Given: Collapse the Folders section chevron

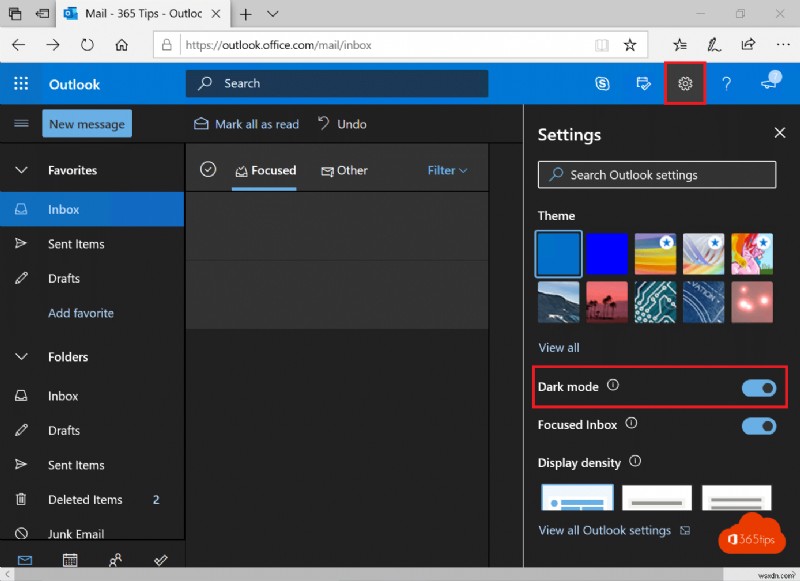Looking at the screenshot, I should coord(21,357).
